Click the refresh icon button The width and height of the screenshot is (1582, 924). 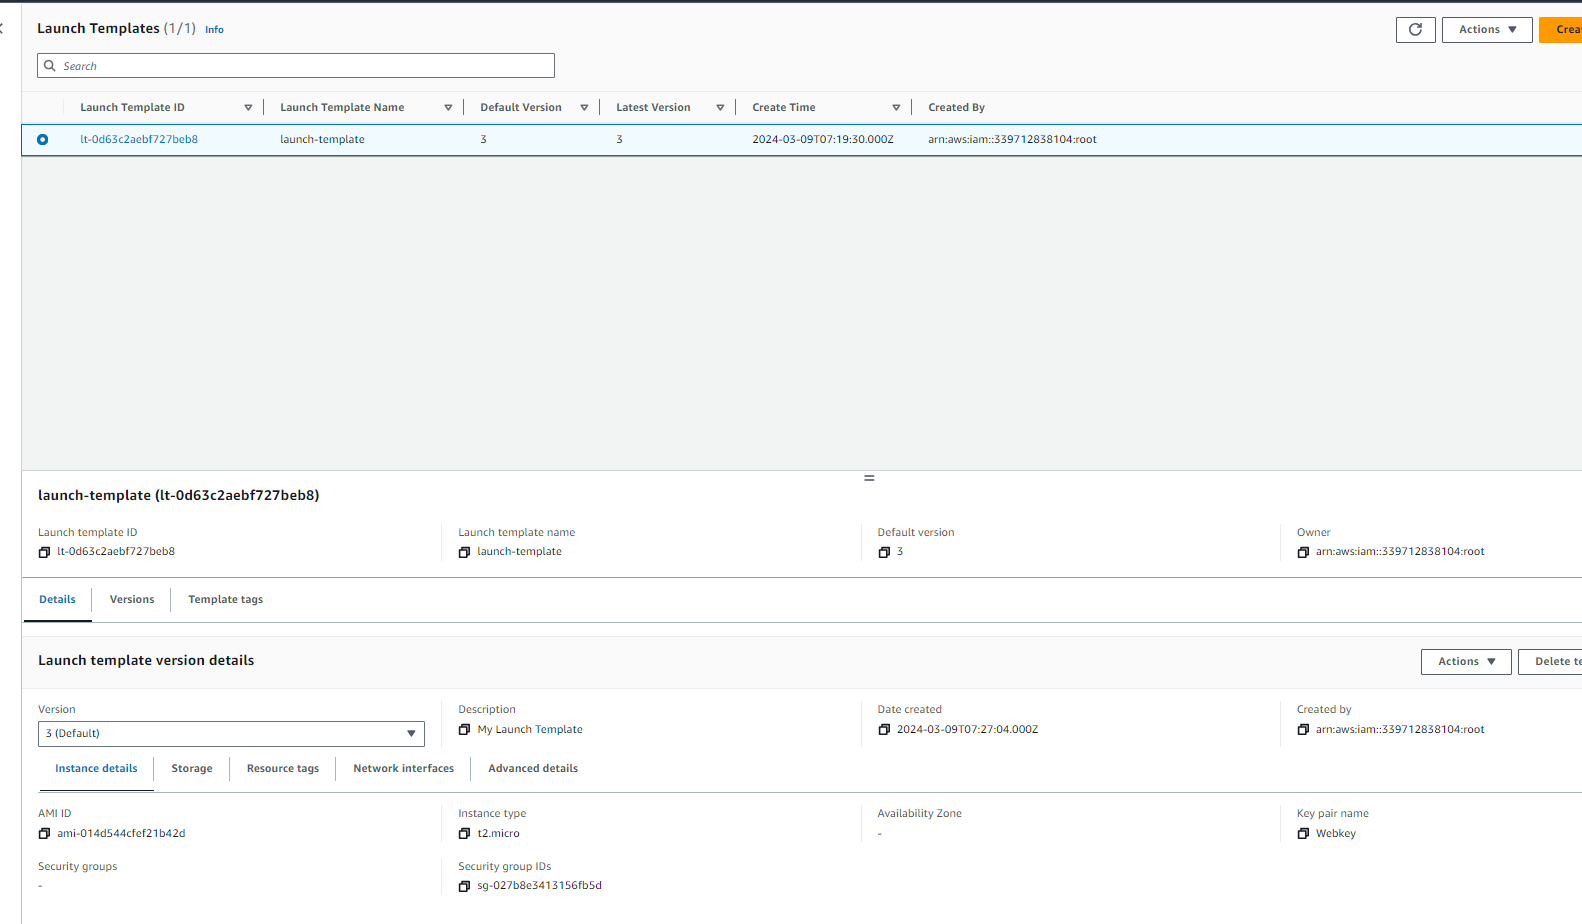pyautogui.click(x=1415, y=30)
